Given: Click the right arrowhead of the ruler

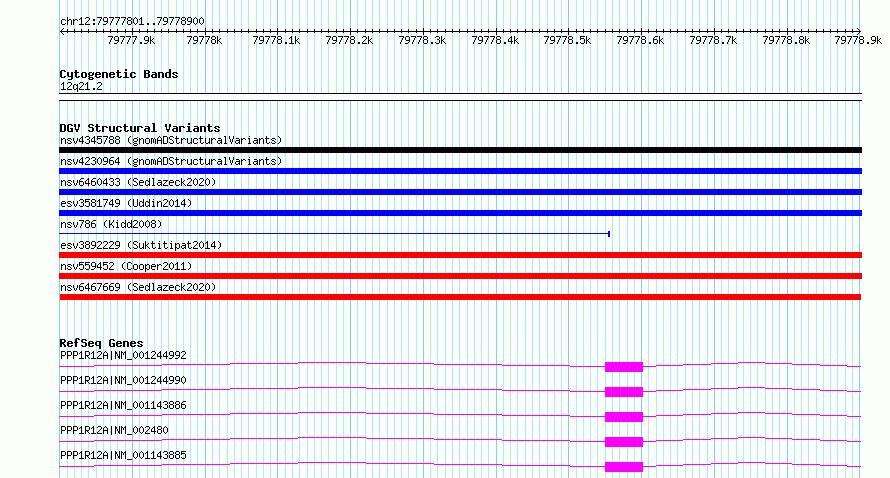Looking at the screenshot, I should [x=859, y=31].
